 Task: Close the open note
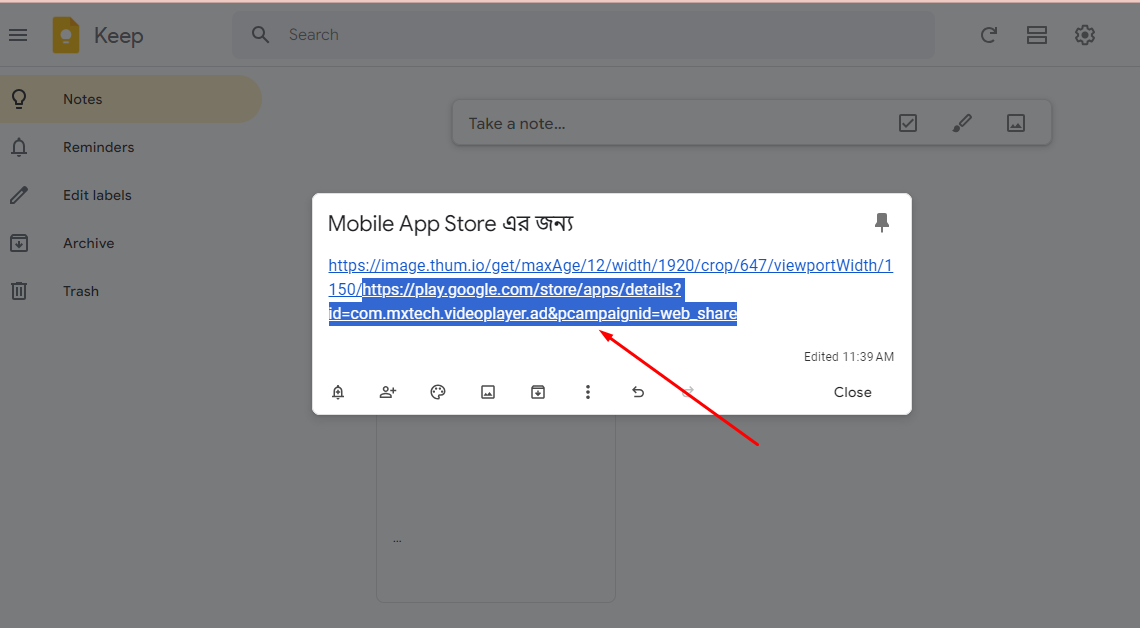[852, 391]
